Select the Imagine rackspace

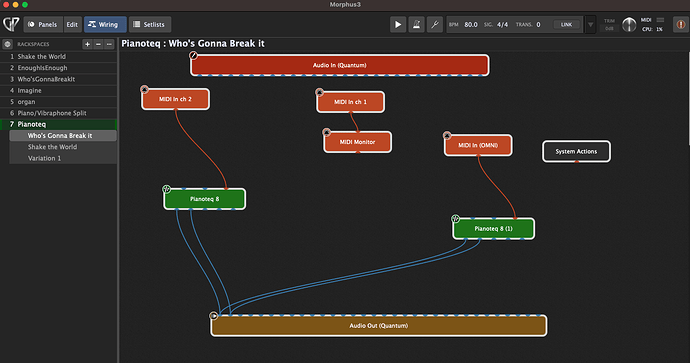coord(59,90)
